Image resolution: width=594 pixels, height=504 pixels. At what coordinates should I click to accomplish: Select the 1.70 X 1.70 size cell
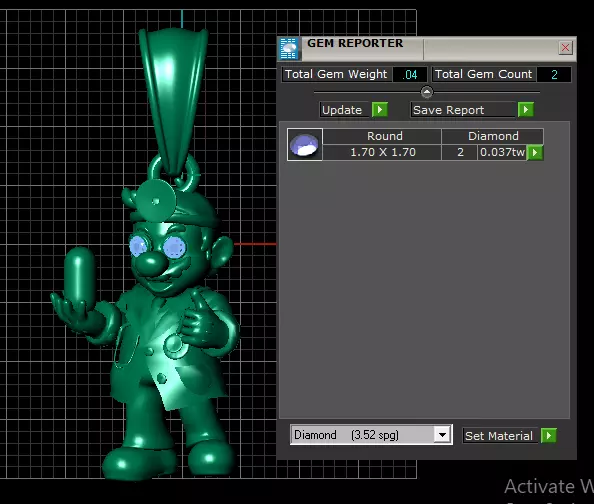point(383,152)
